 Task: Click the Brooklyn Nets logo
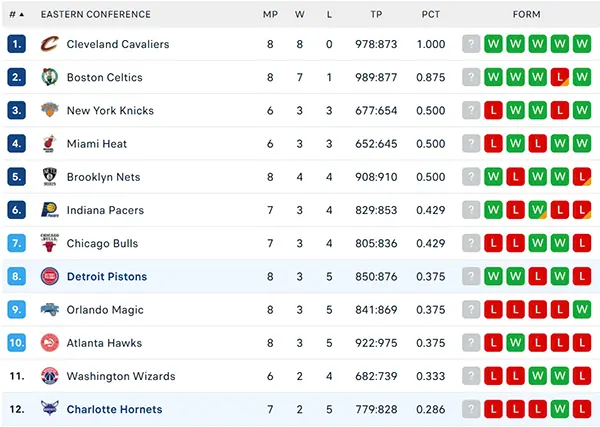click(50, 177)
